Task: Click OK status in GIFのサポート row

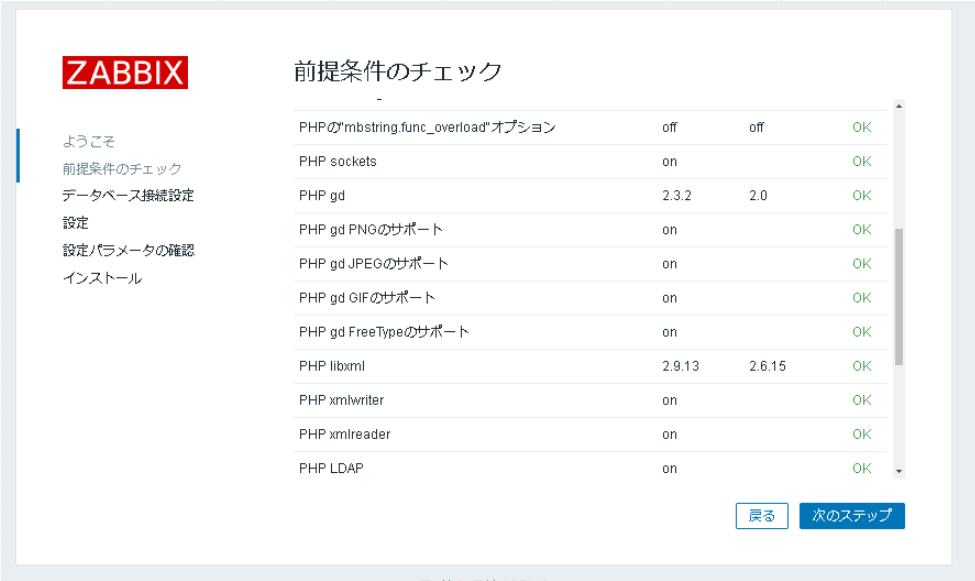Action: coord(862,298)
